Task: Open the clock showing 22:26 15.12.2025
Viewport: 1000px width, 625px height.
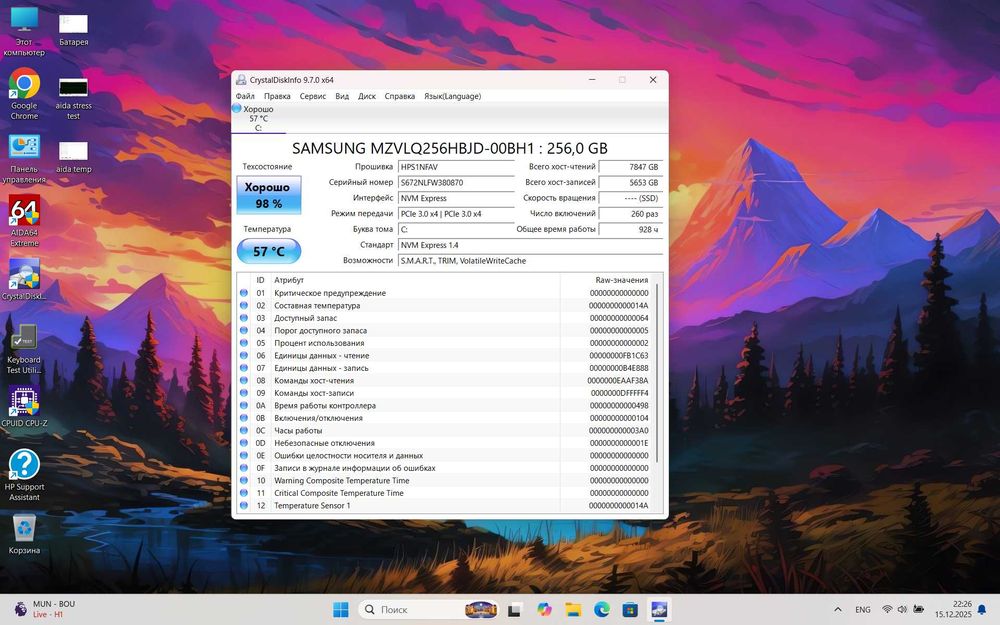Action: click(x=953, y=609)
